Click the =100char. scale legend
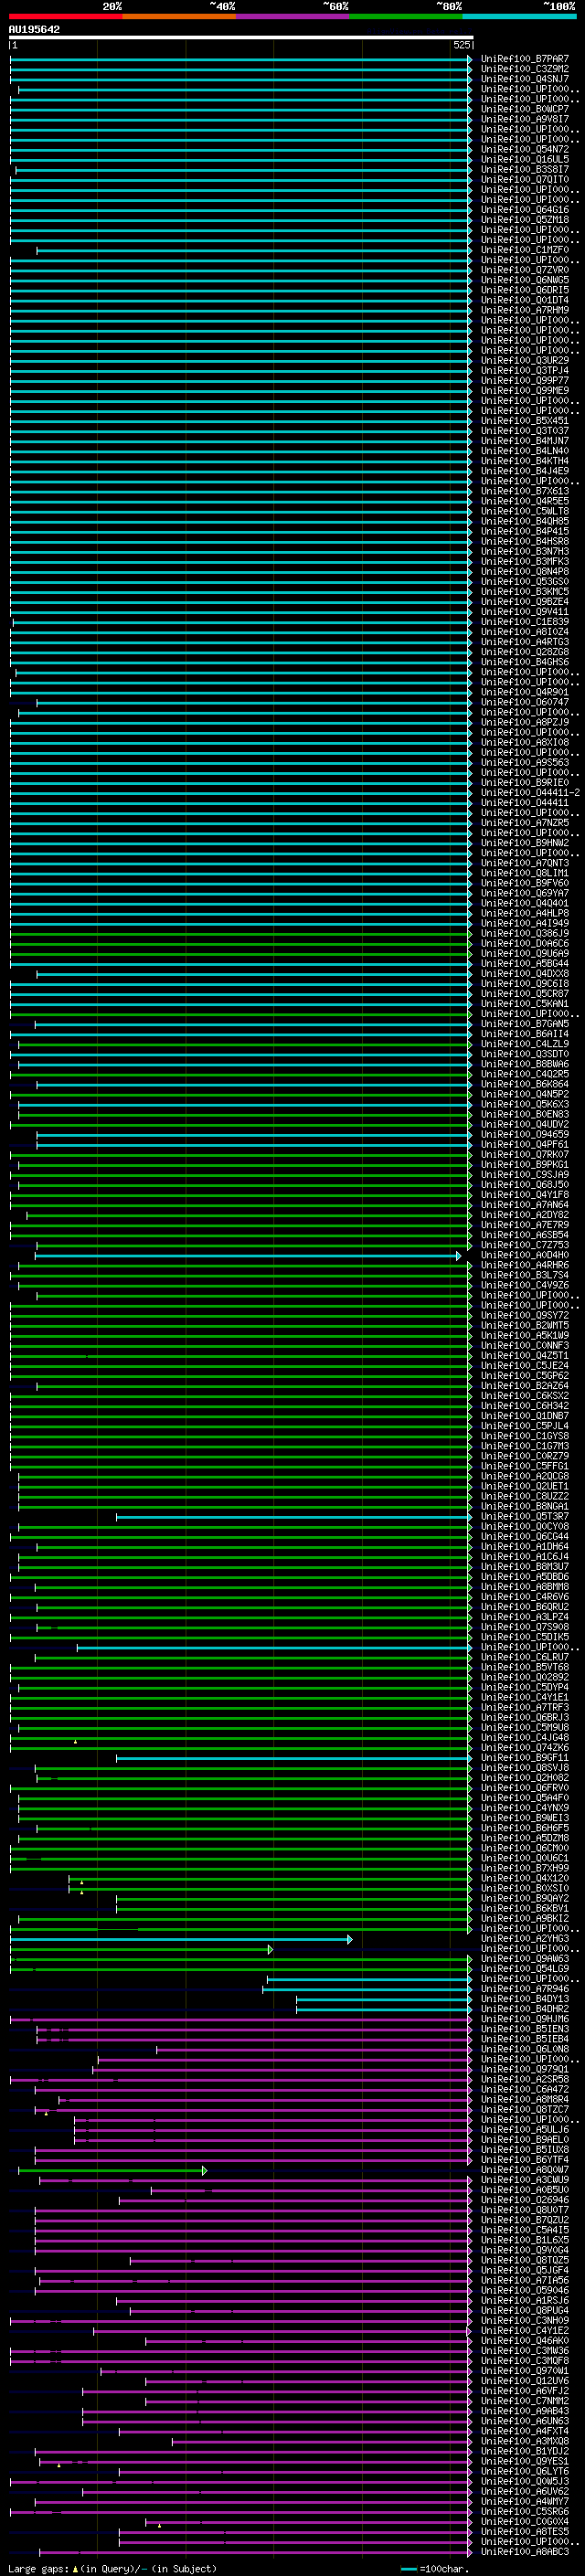The height and width of the screenshot is (2576, 585). [x=435, y=2569]
